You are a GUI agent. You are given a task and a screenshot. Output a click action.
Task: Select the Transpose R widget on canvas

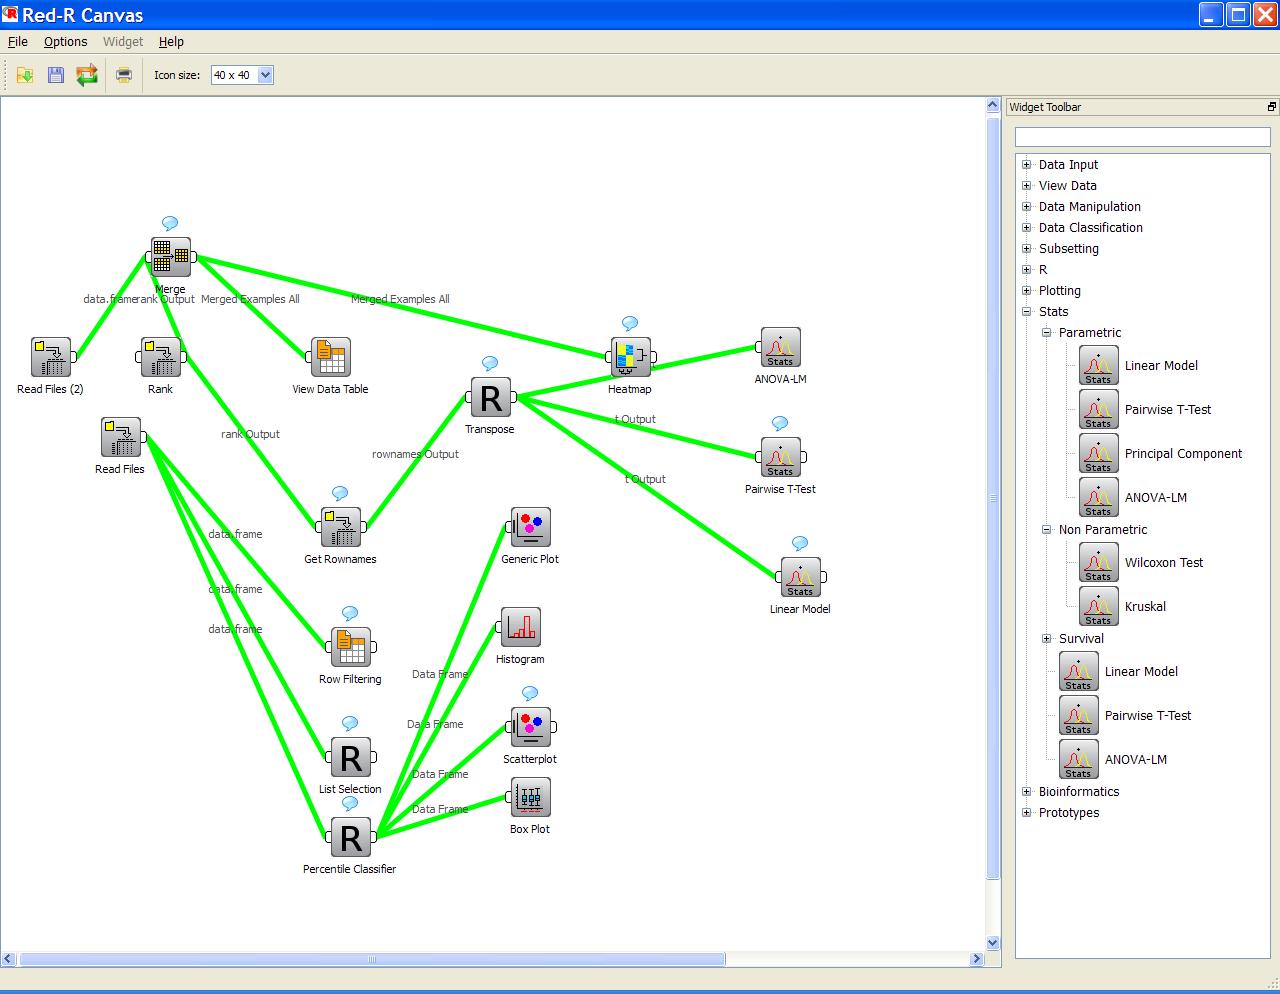[490, 398]
